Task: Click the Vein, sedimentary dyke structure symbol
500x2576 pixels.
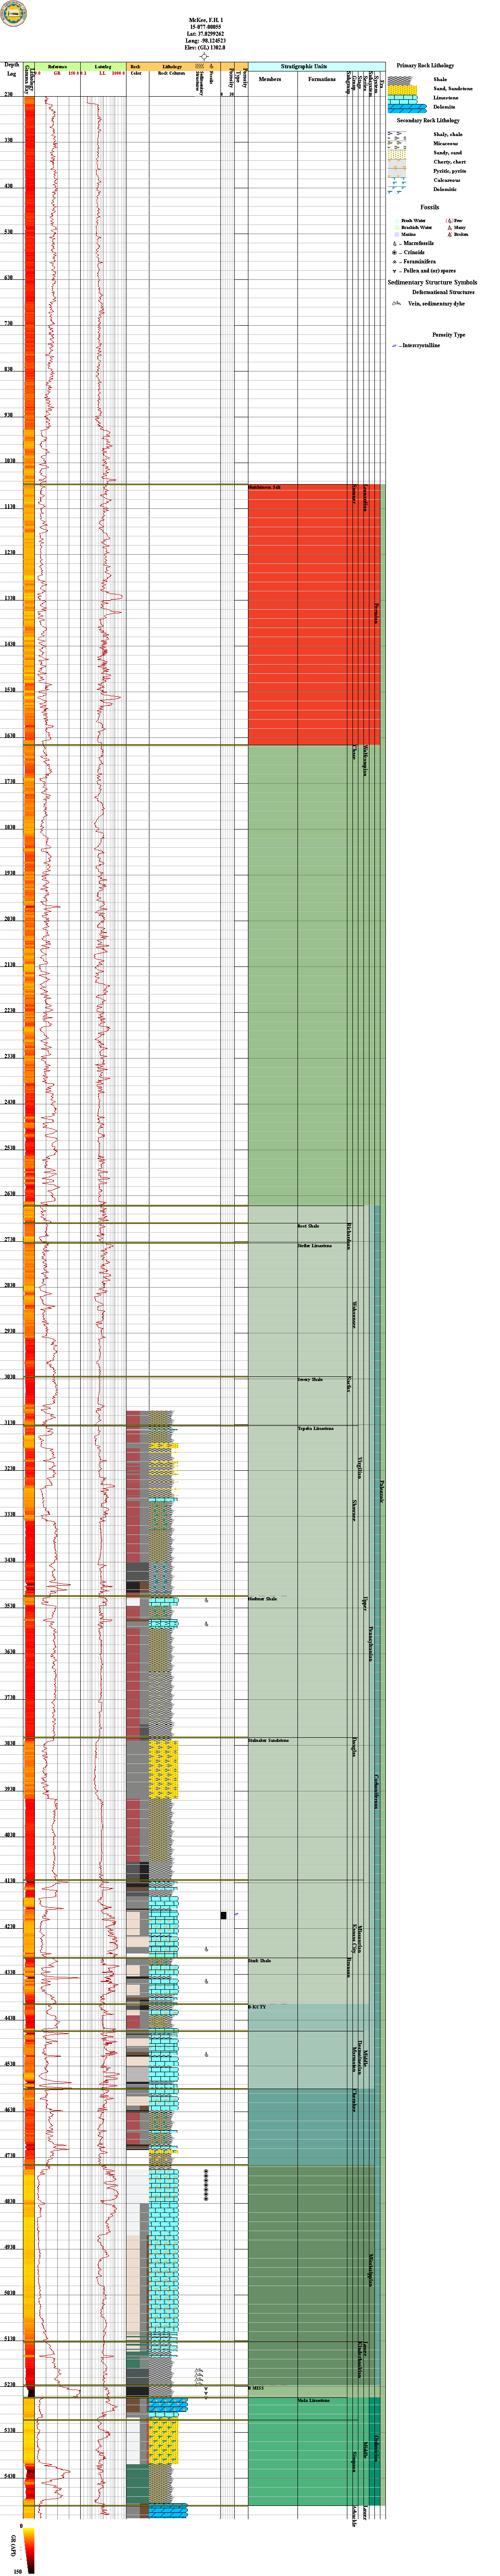Action: [x=396, y=303]
